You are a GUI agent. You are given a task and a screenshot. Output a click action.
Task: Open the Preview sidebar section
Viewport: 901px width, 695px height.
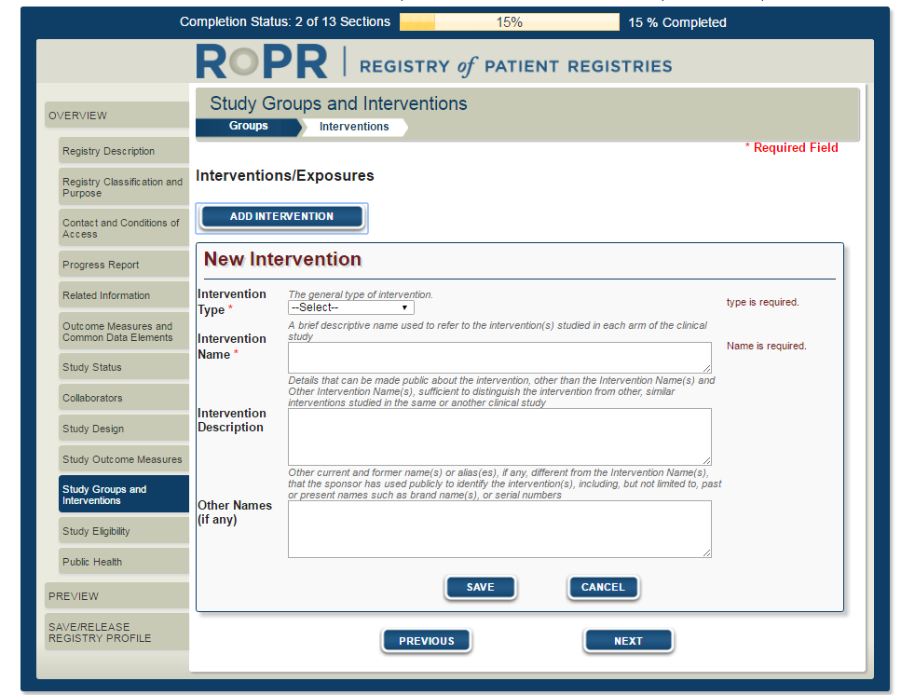[x=117, y=596]
